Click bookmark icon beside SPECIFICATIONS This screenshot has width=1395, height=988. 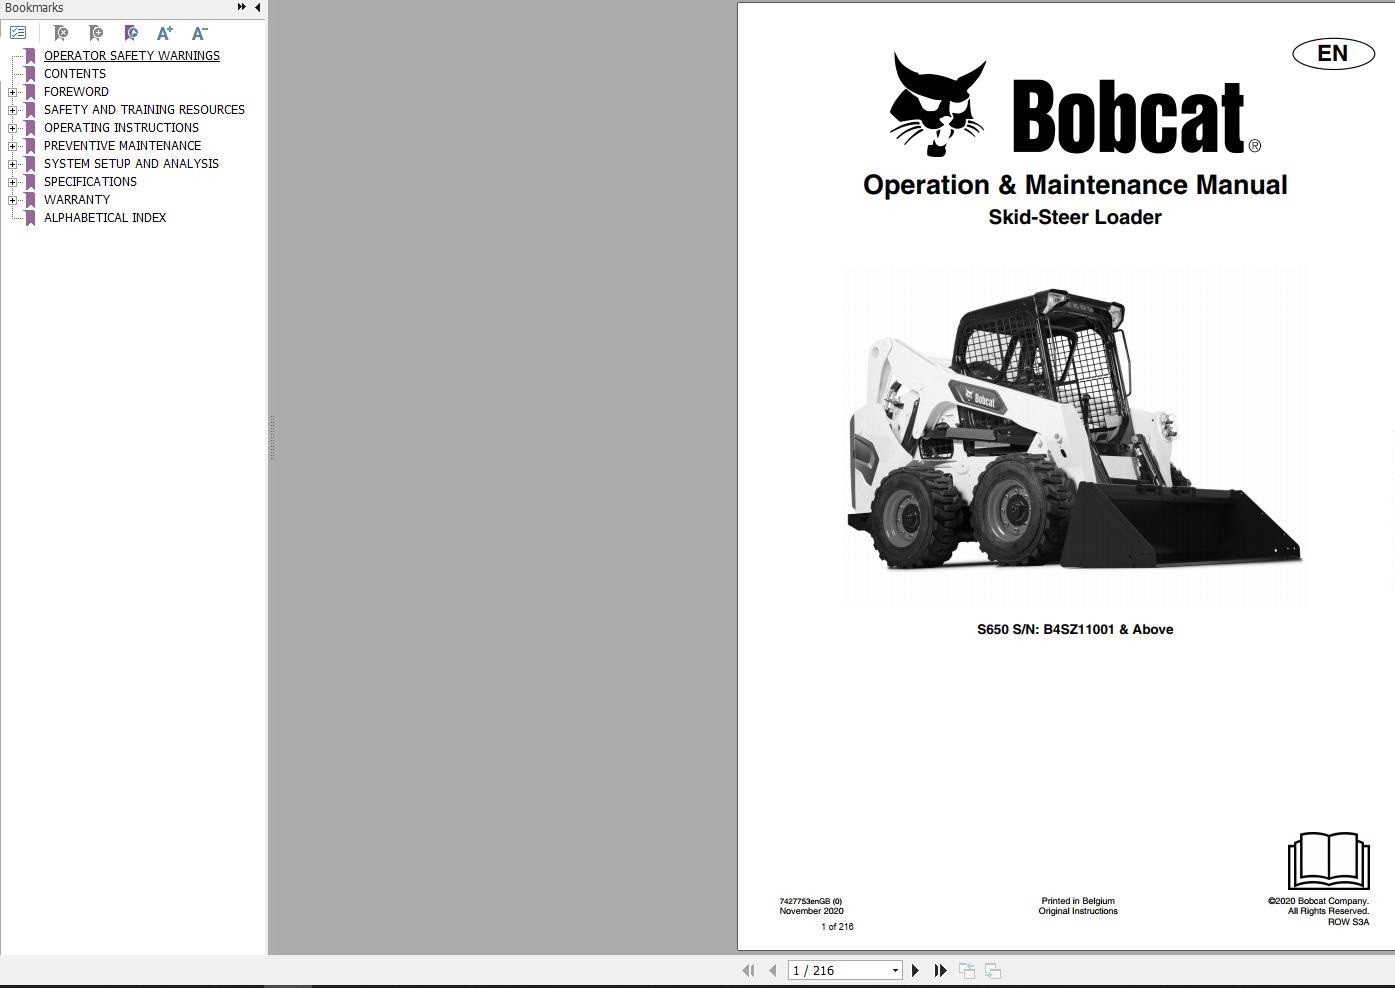[30, 182]
